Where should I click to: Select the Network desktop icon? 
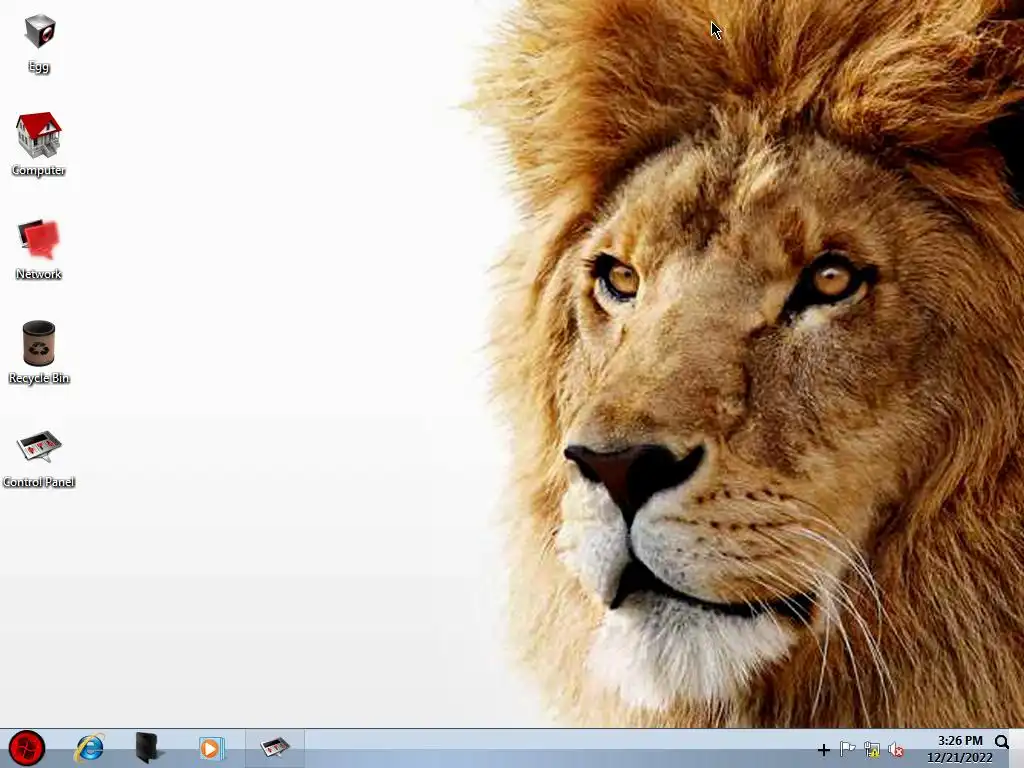click(39, 249)
